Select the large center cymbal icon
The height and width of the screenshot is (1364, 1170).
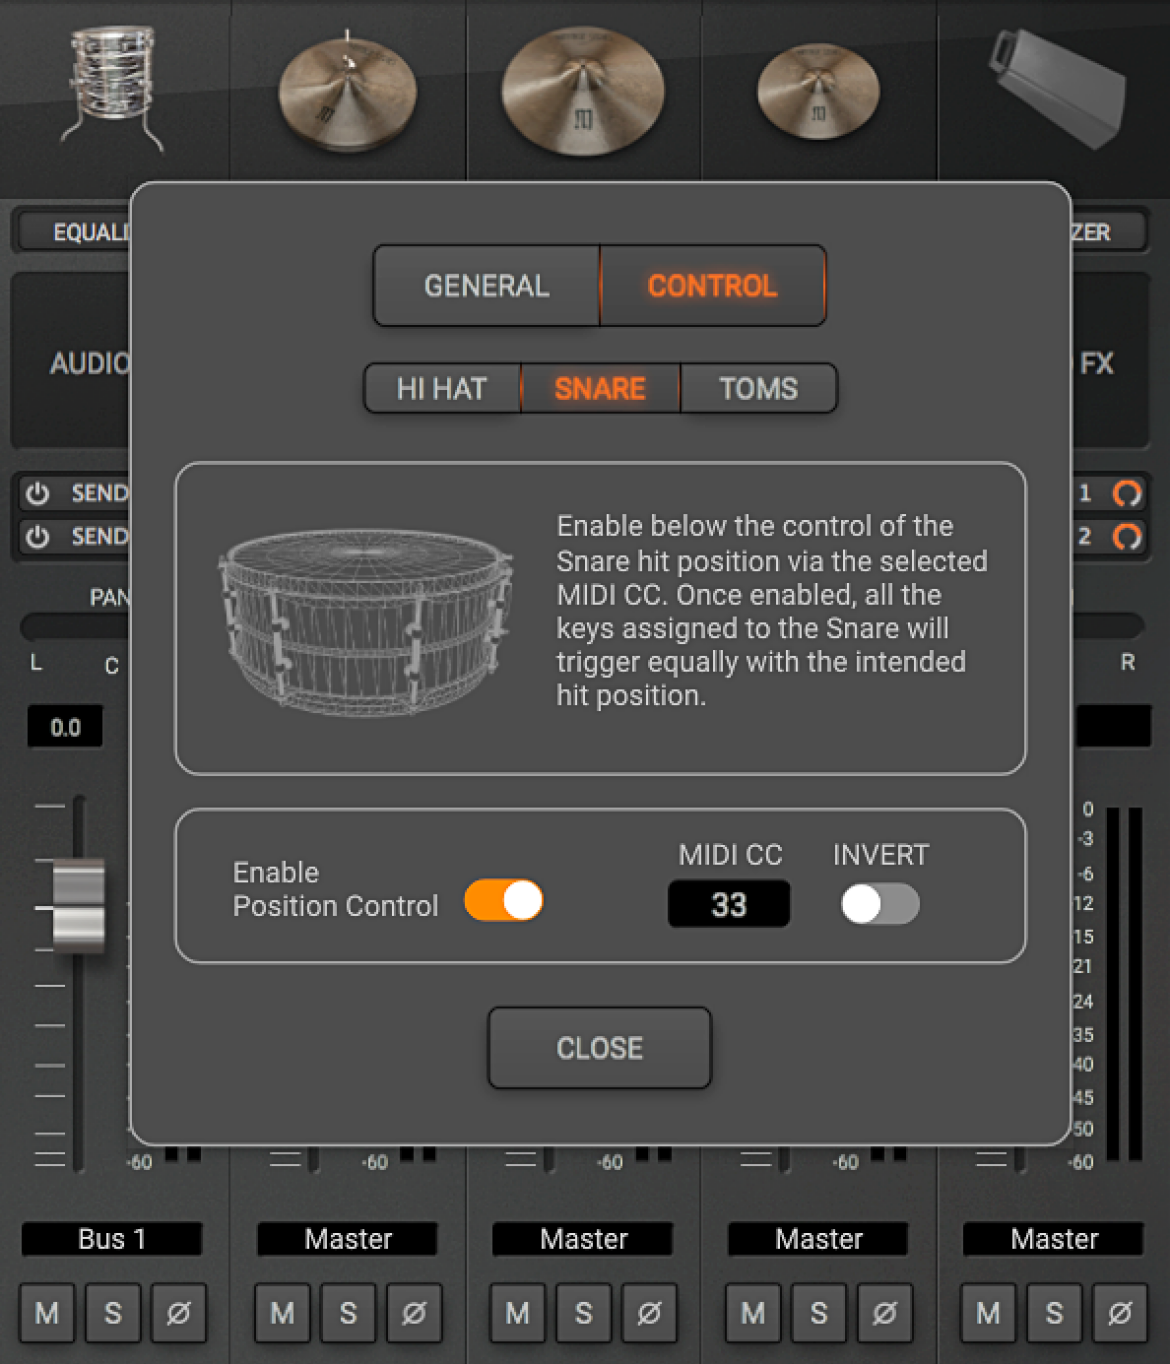(x=584, y=91)
